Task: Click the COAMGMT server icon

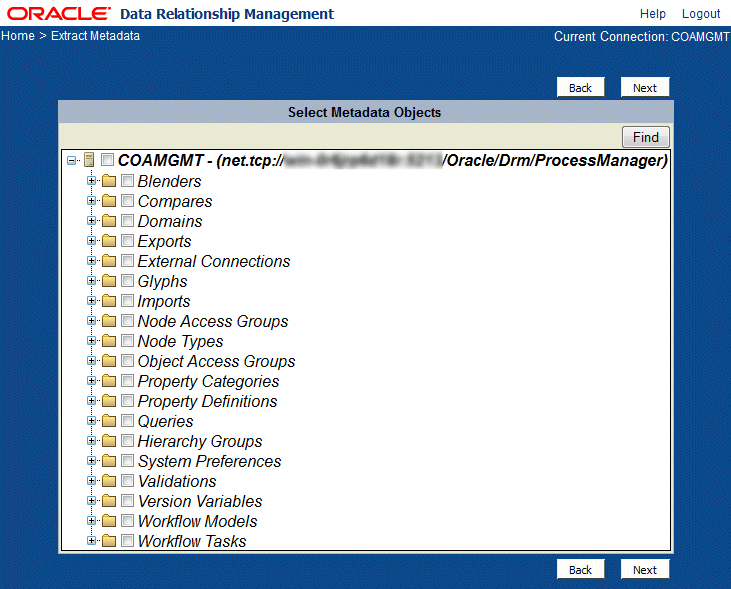Action: pos(89,160)
